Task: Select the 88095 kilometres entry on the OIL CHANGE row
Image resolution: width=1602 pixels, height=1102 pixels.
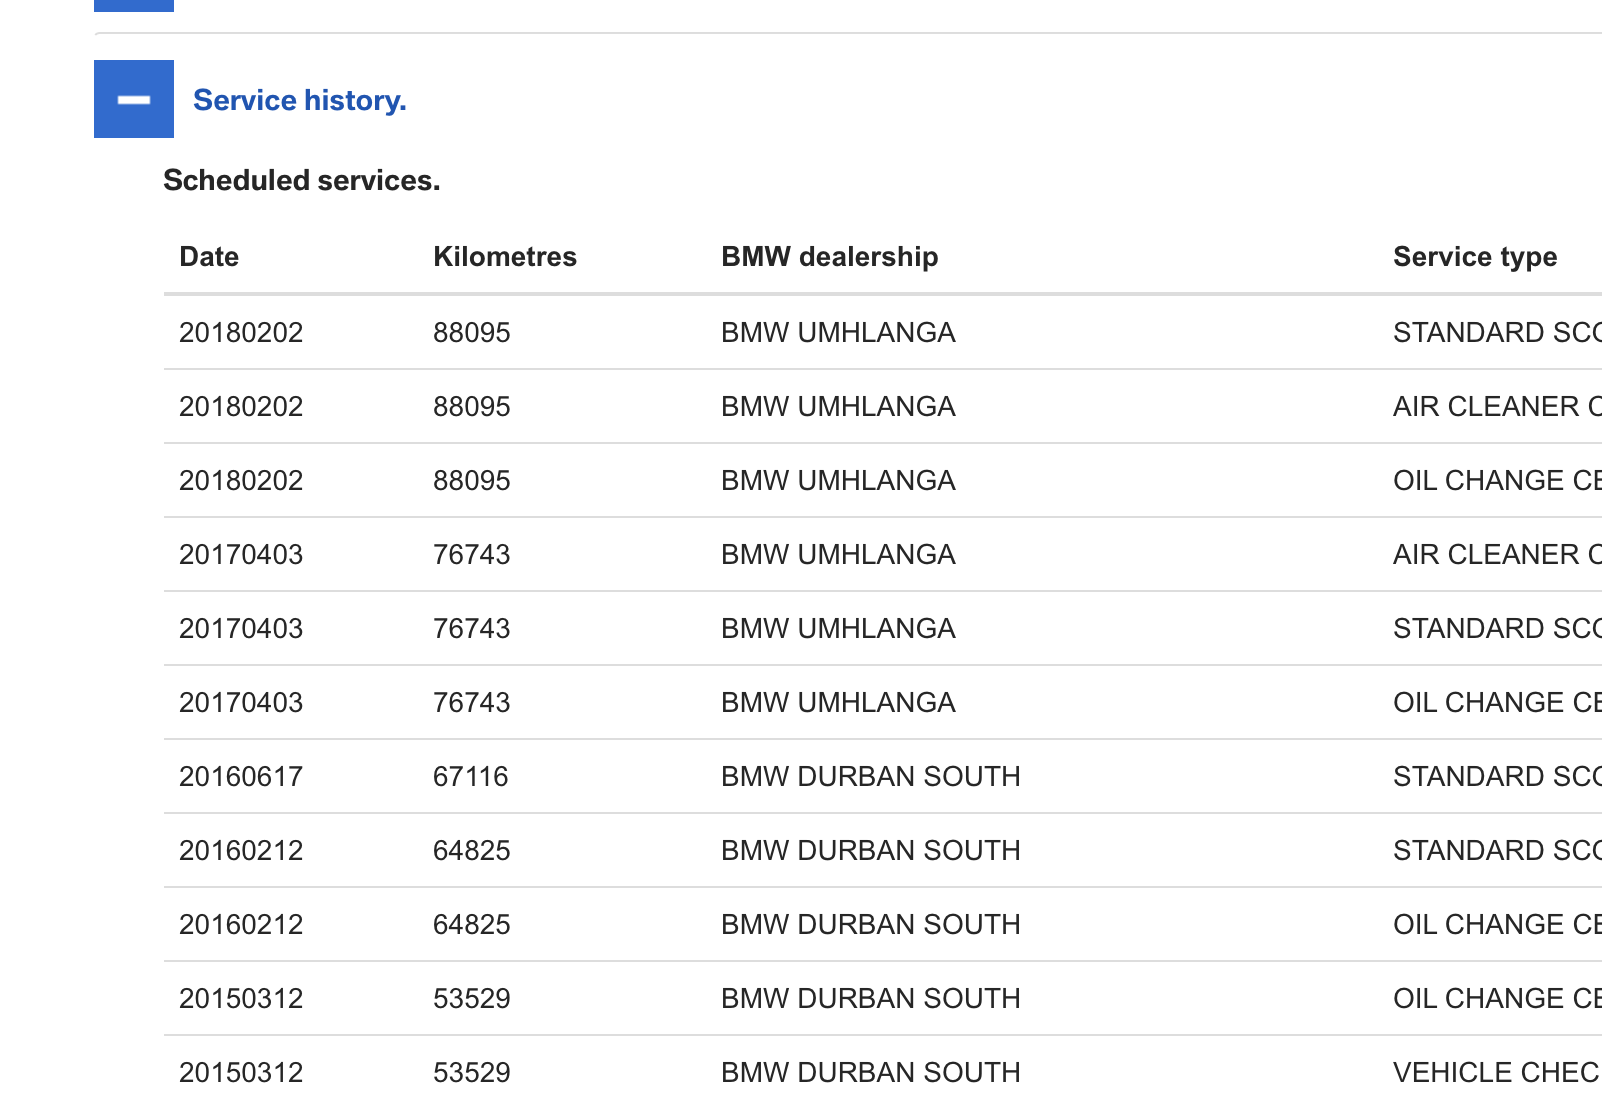Action: coord(471,480)
